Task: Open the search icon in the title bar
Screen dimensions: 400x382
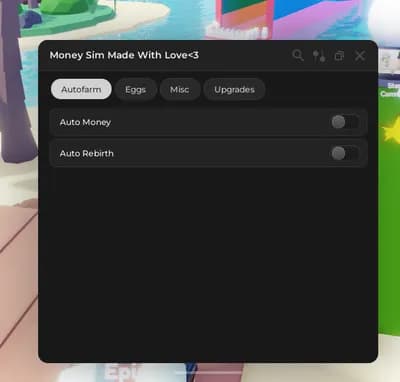Action: [298, 55]
